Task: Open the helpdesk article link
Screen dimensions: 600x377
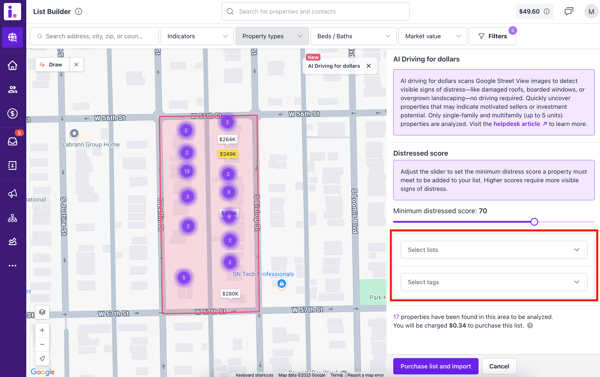Action: click(x=520, y=124)
